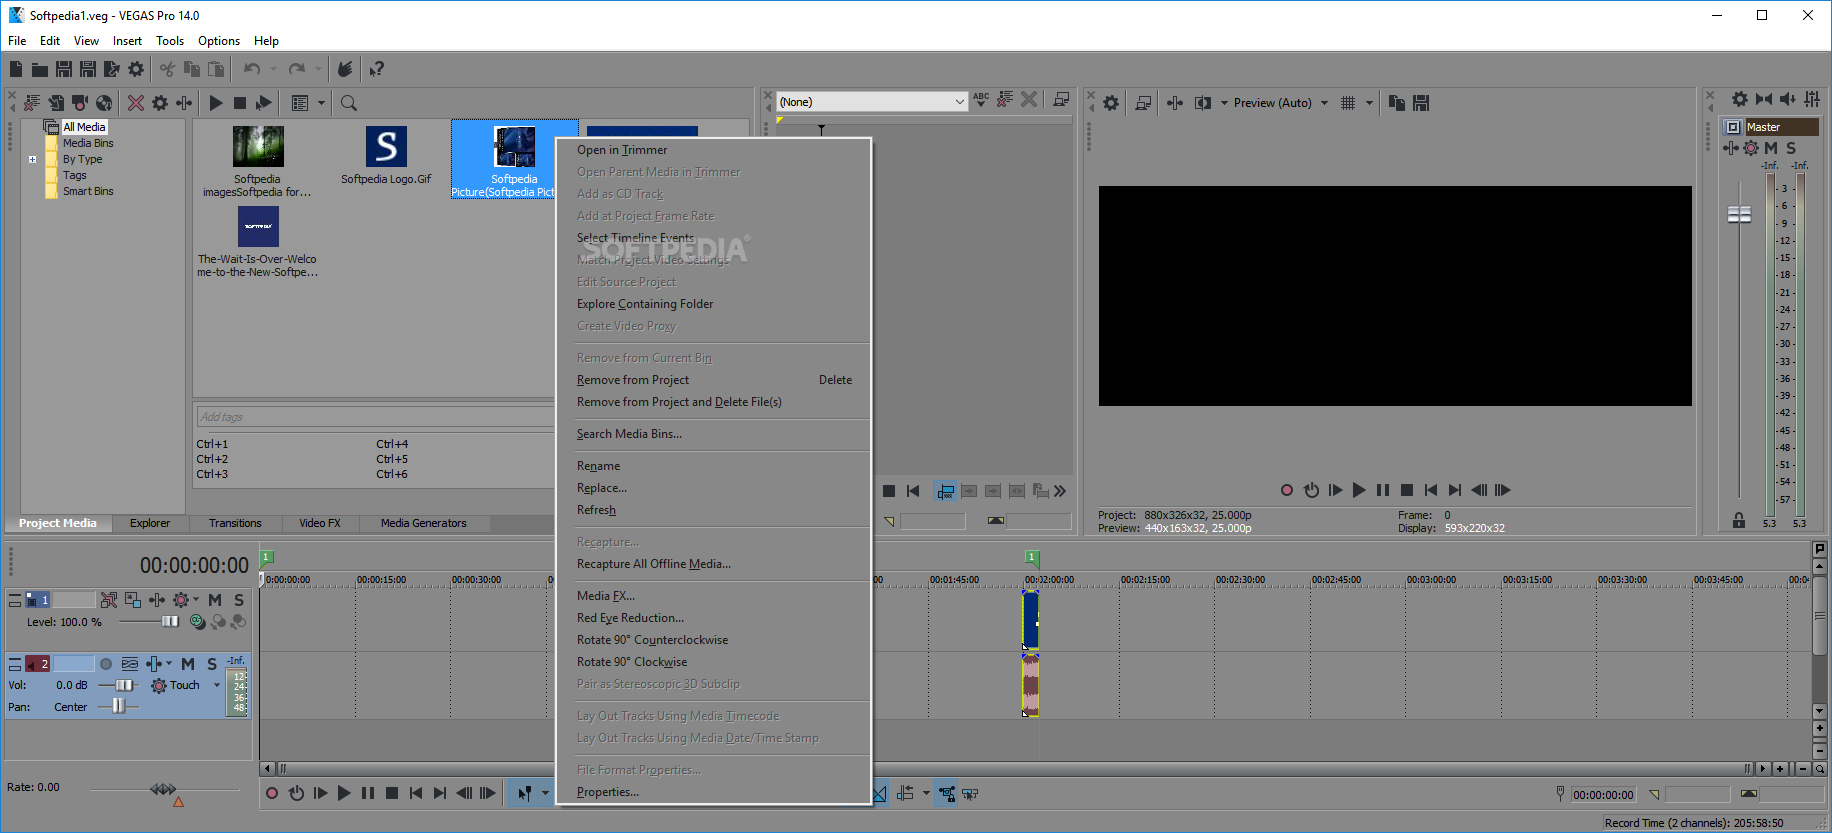Click the Remove Selected Media red X icon
Image resolution: width=1832 pixels, height=833 pixels.
[136, 103]
